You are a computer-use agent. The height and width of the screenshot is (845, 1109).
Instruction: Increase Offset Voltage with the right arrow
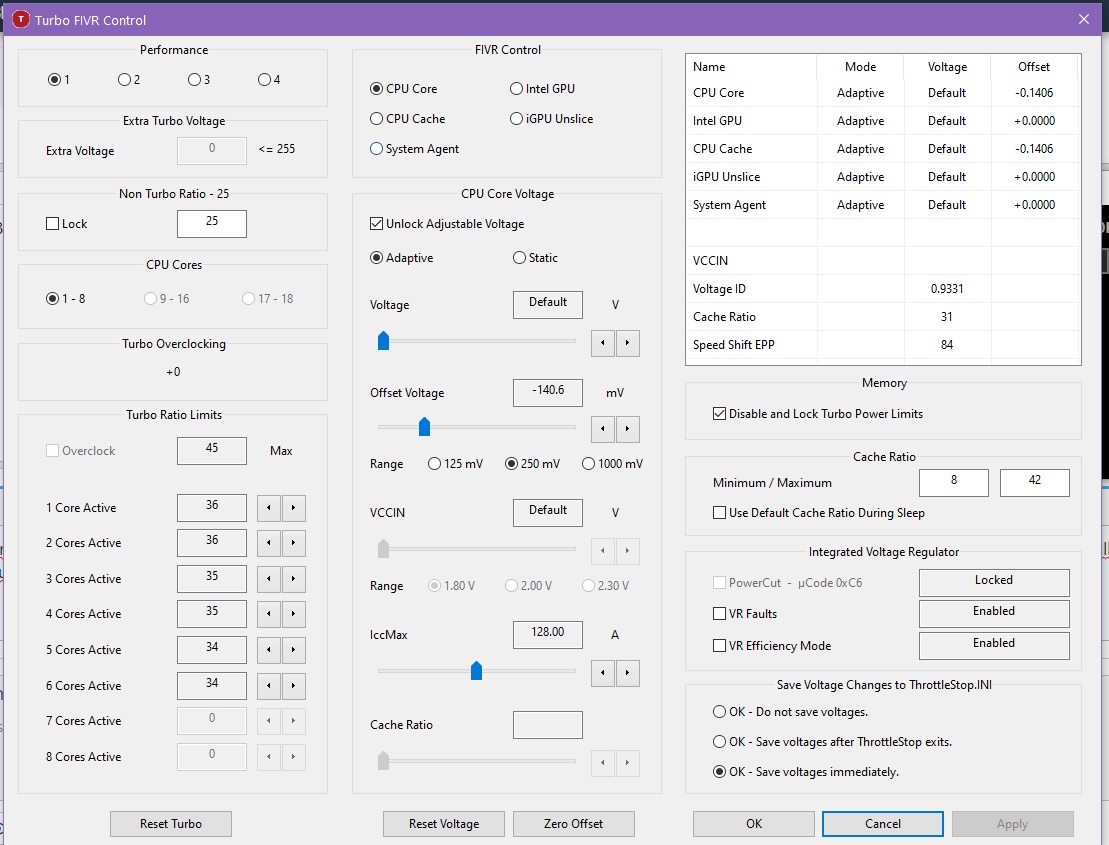coord(627,429)
